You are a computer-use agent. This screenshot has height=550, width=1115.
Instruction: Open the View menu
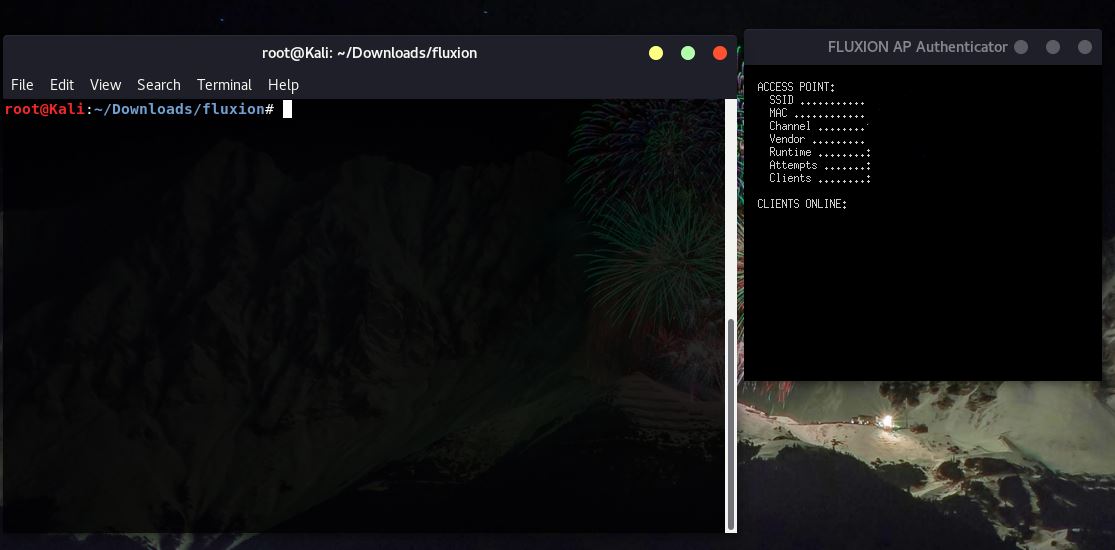click(105, 85)
